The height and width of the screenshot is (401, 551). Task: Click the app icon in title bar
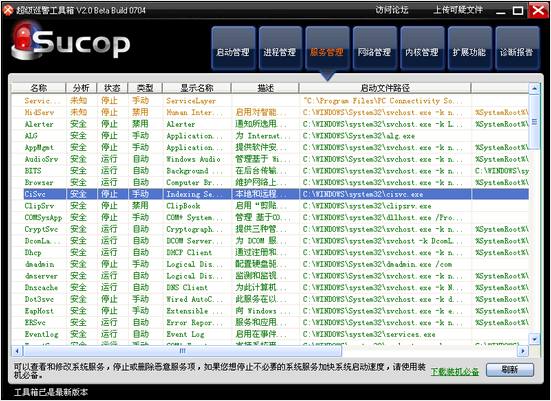[x=8, y=10]
